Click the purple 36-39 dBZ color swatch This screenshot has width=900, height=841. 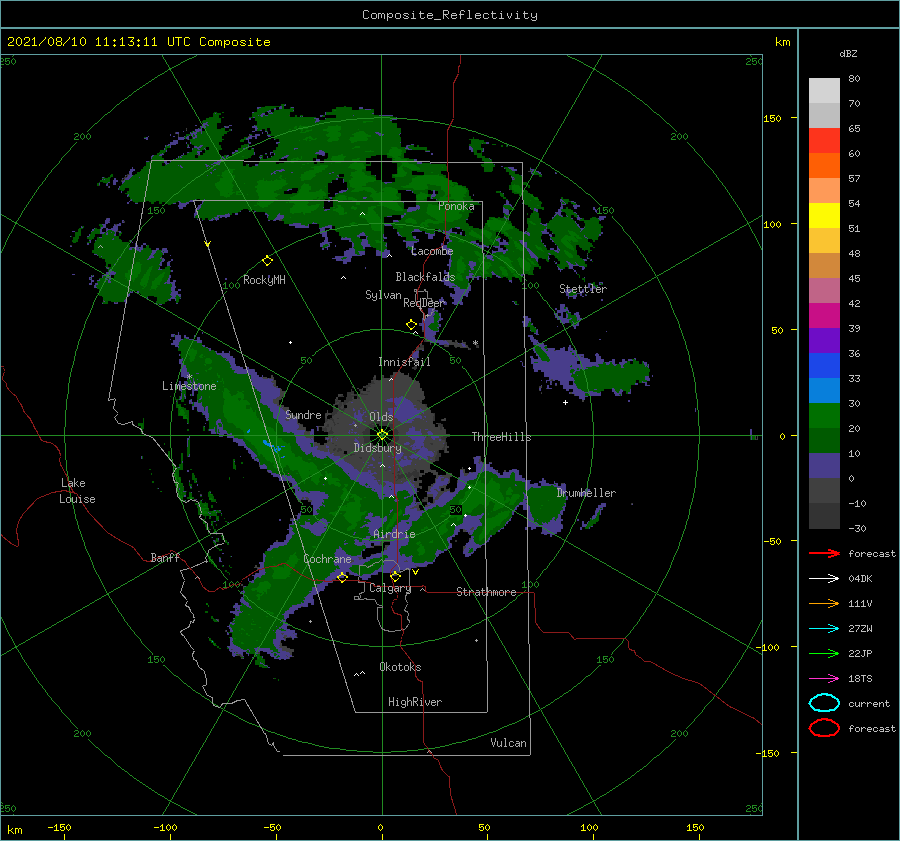(824, 340)
